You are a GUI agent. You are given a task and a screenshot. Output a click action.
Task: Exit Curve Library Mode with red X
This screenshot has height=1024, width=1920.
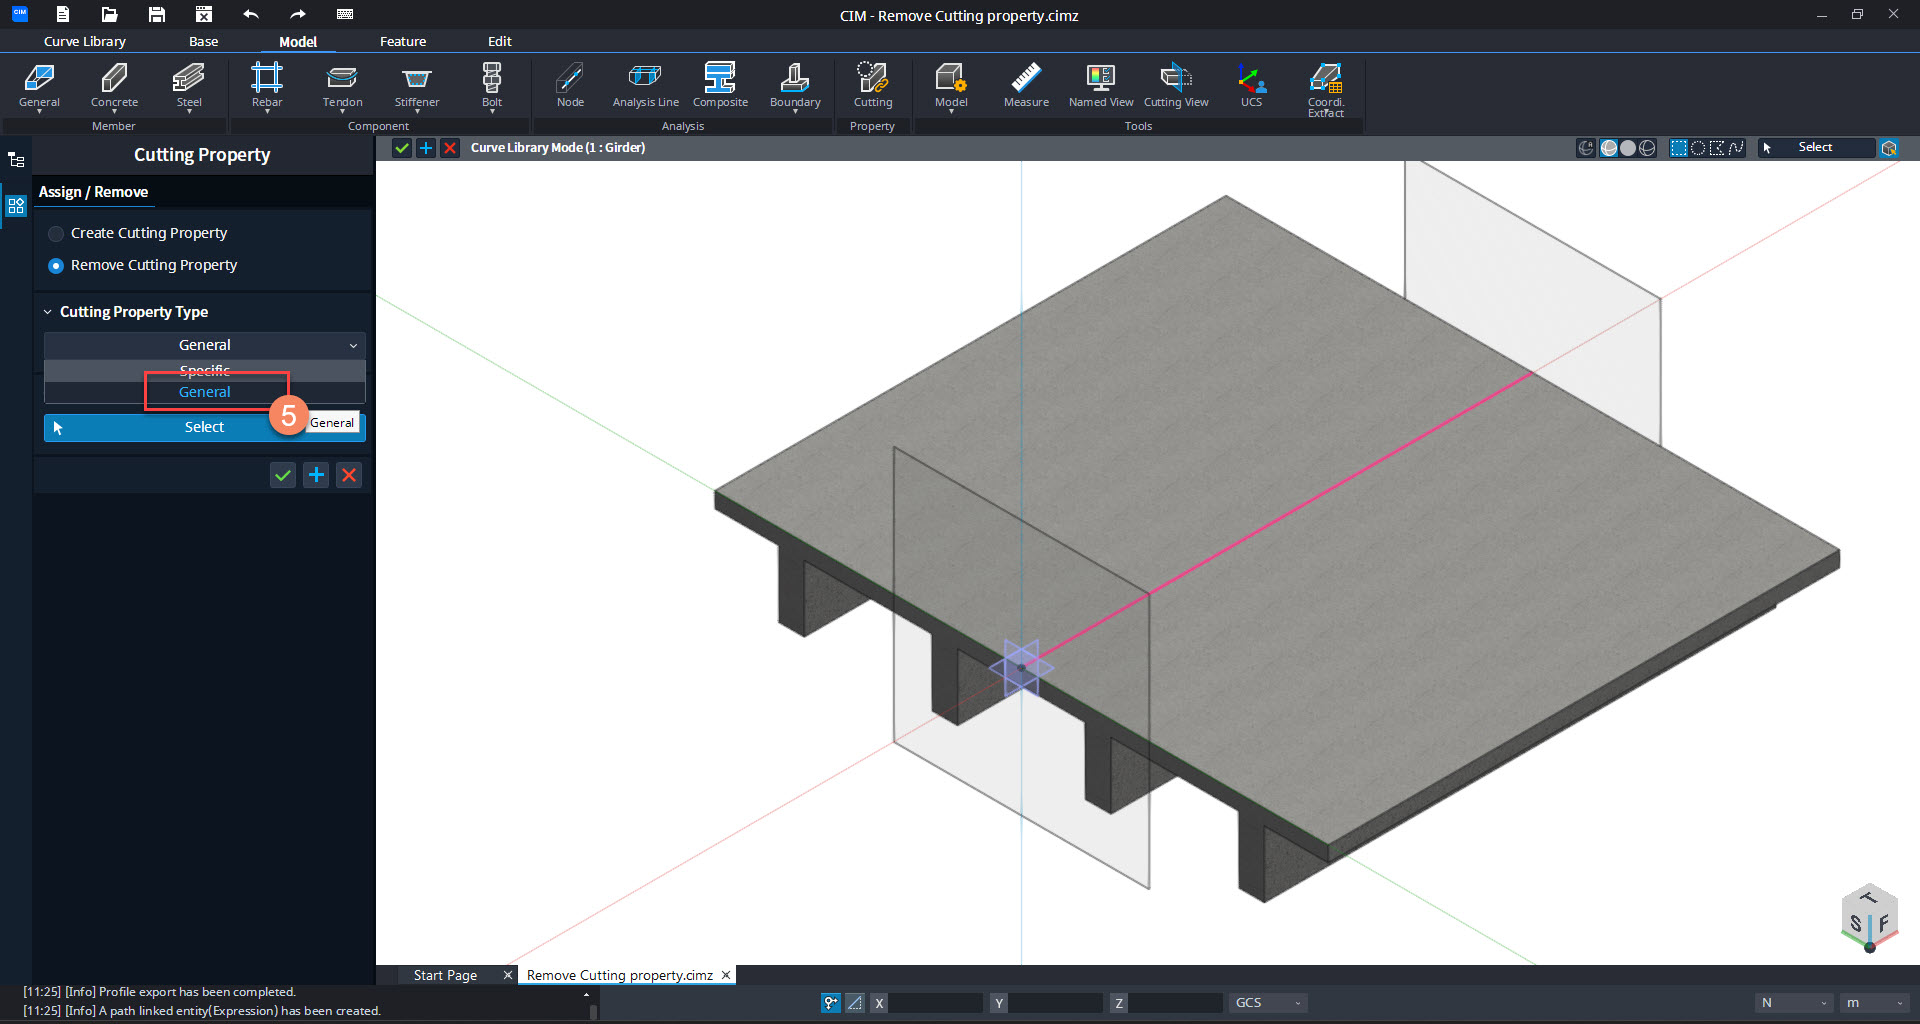(450, 148)
